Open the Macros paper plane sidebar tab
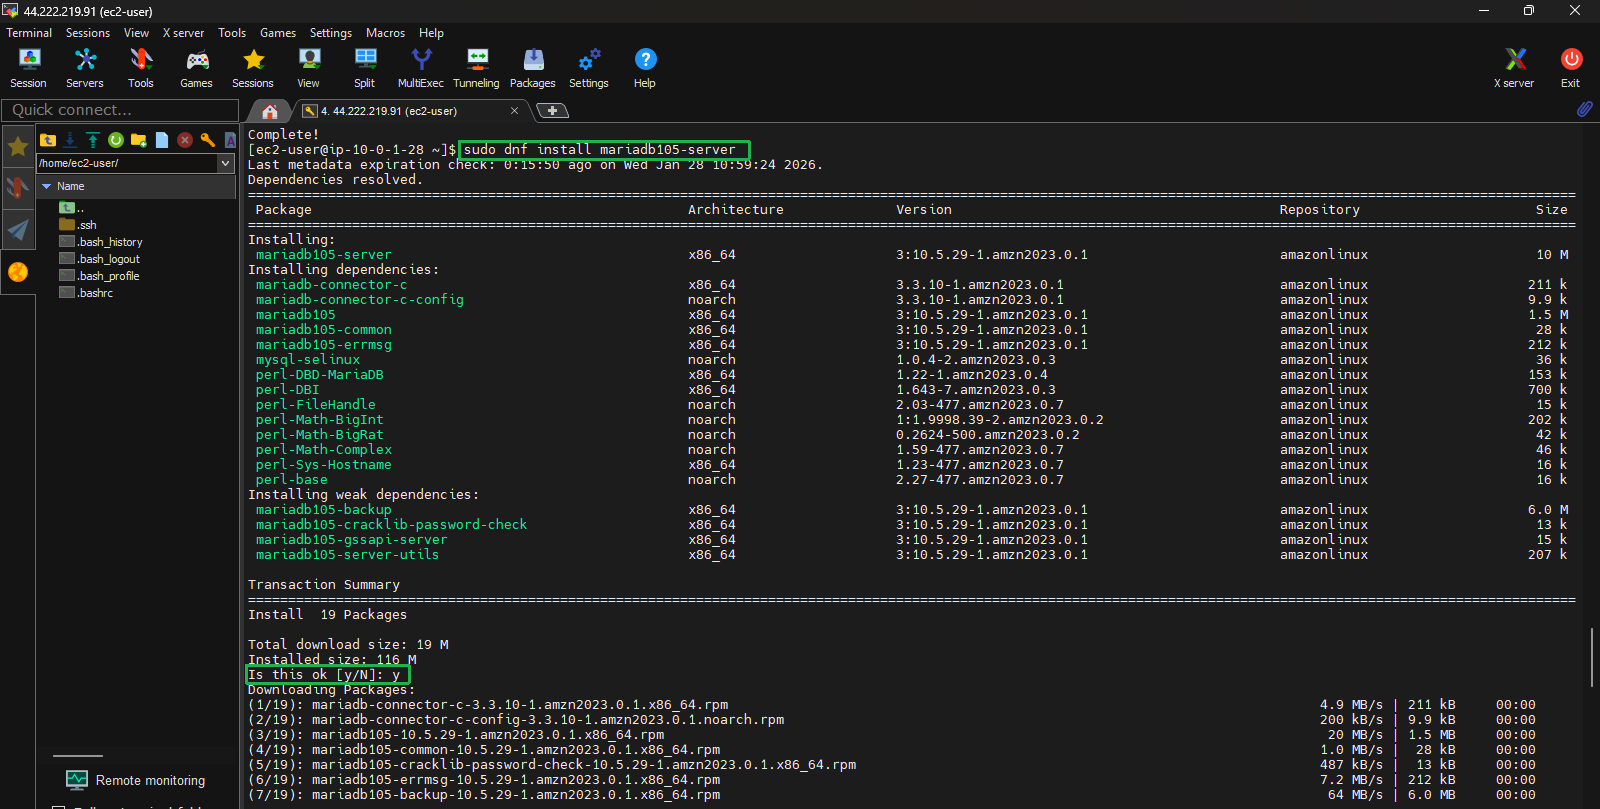This screenshot has height=809, width=1600. [18, 230]
